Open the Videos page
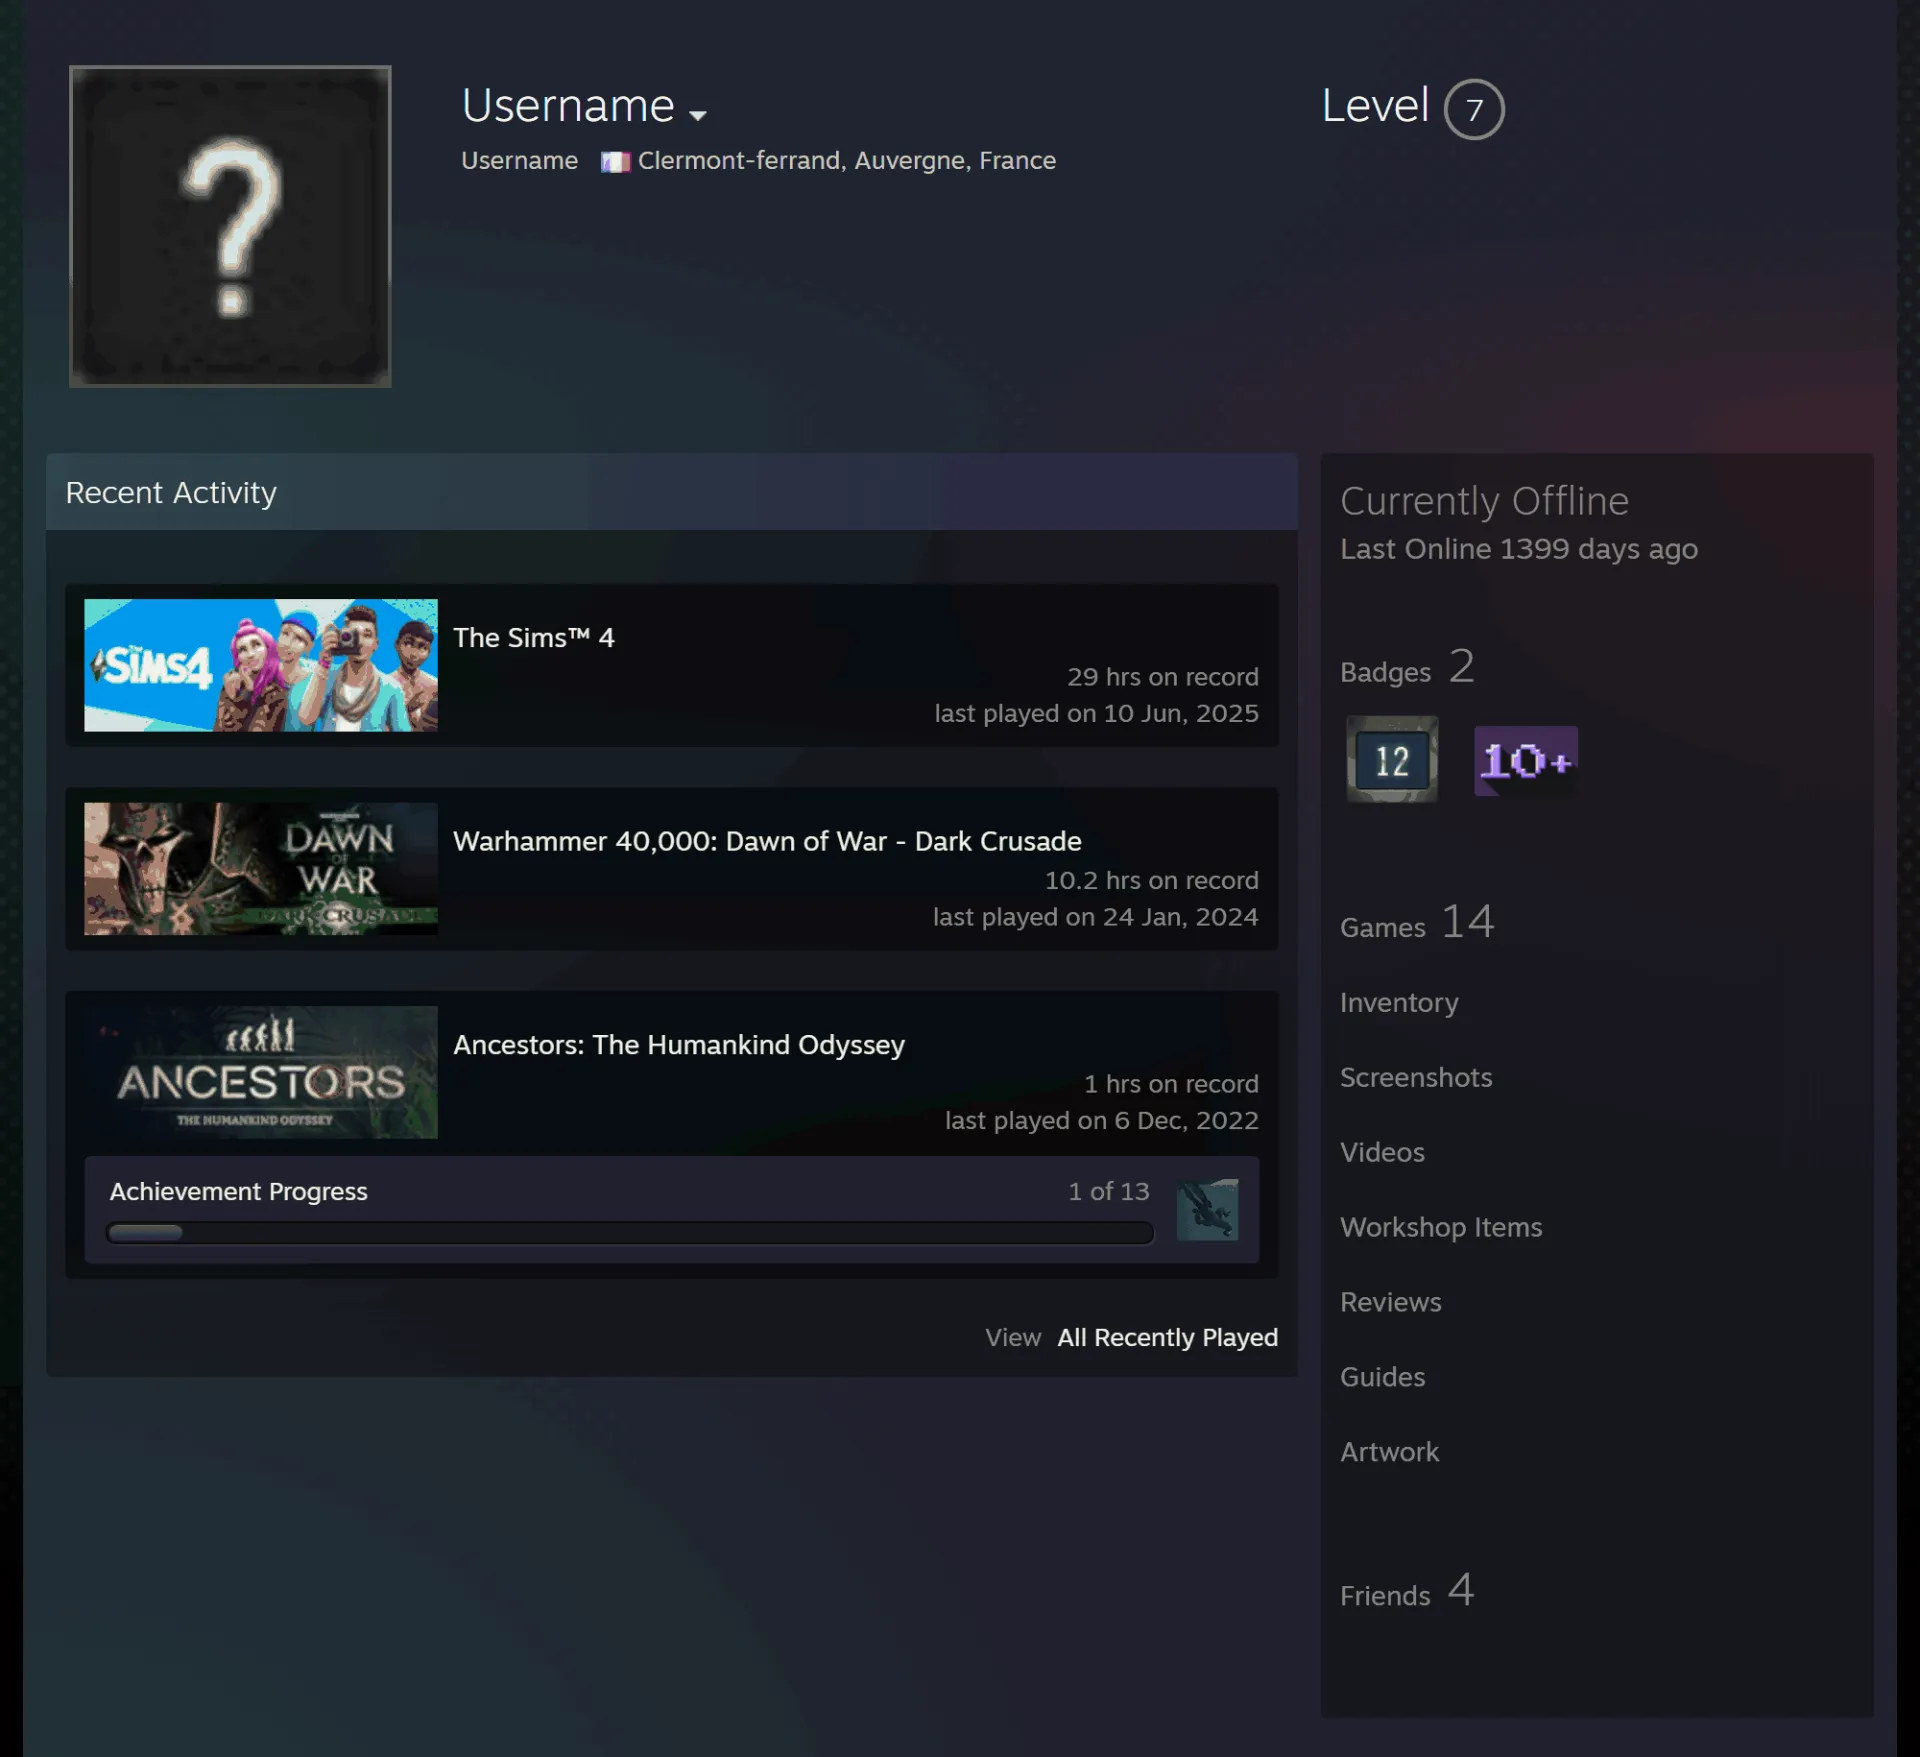This screenshot has width=1920, height=1757. click(1382, 1152)
